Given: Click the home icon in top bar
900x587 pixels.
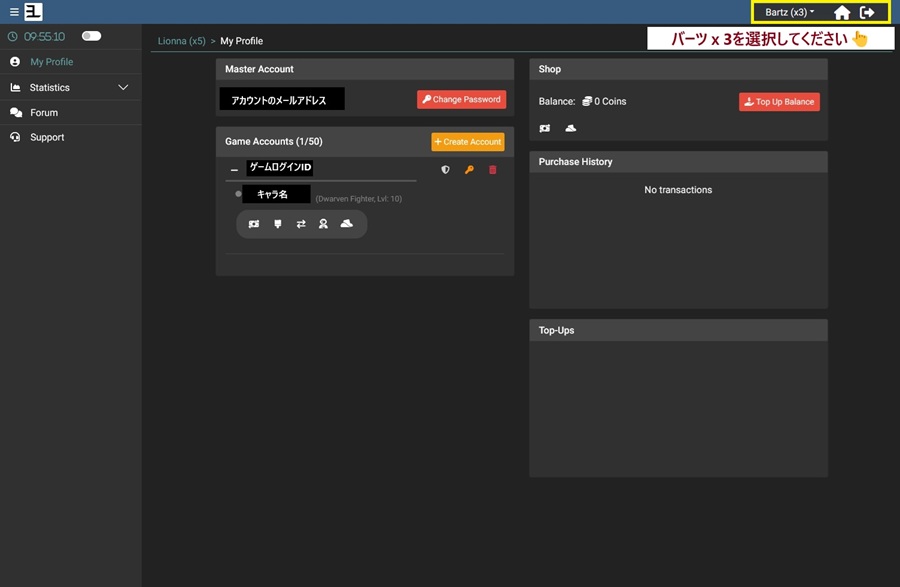Looking at the screenshot, I should 842,13.
